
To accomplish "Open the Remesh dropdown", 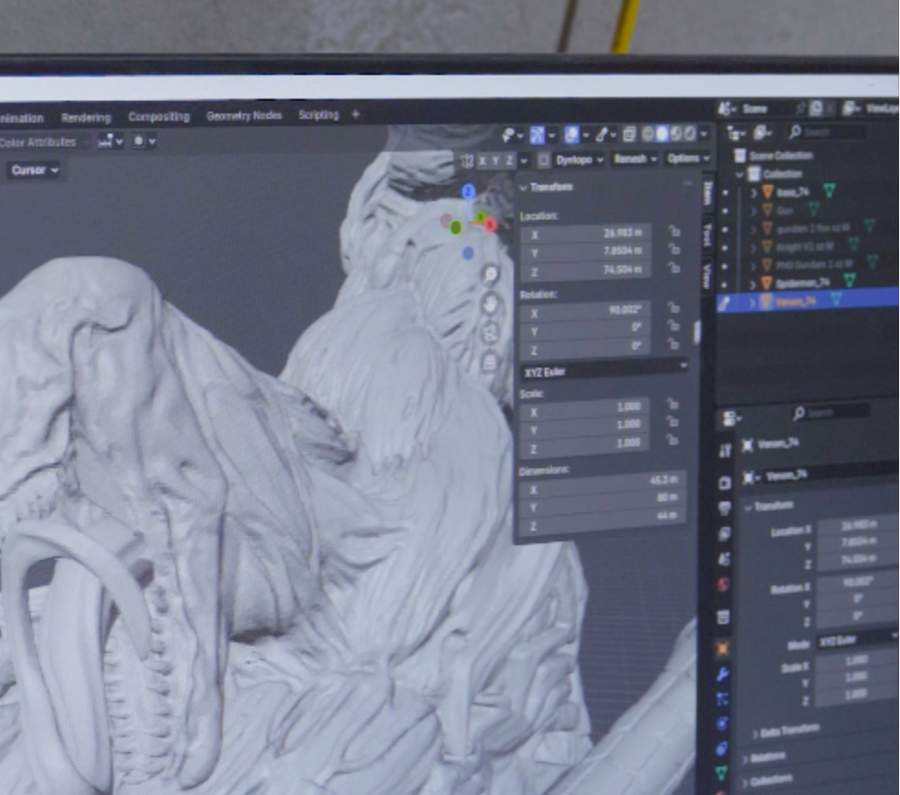I will pyautogui.click(x=635, y=159).
